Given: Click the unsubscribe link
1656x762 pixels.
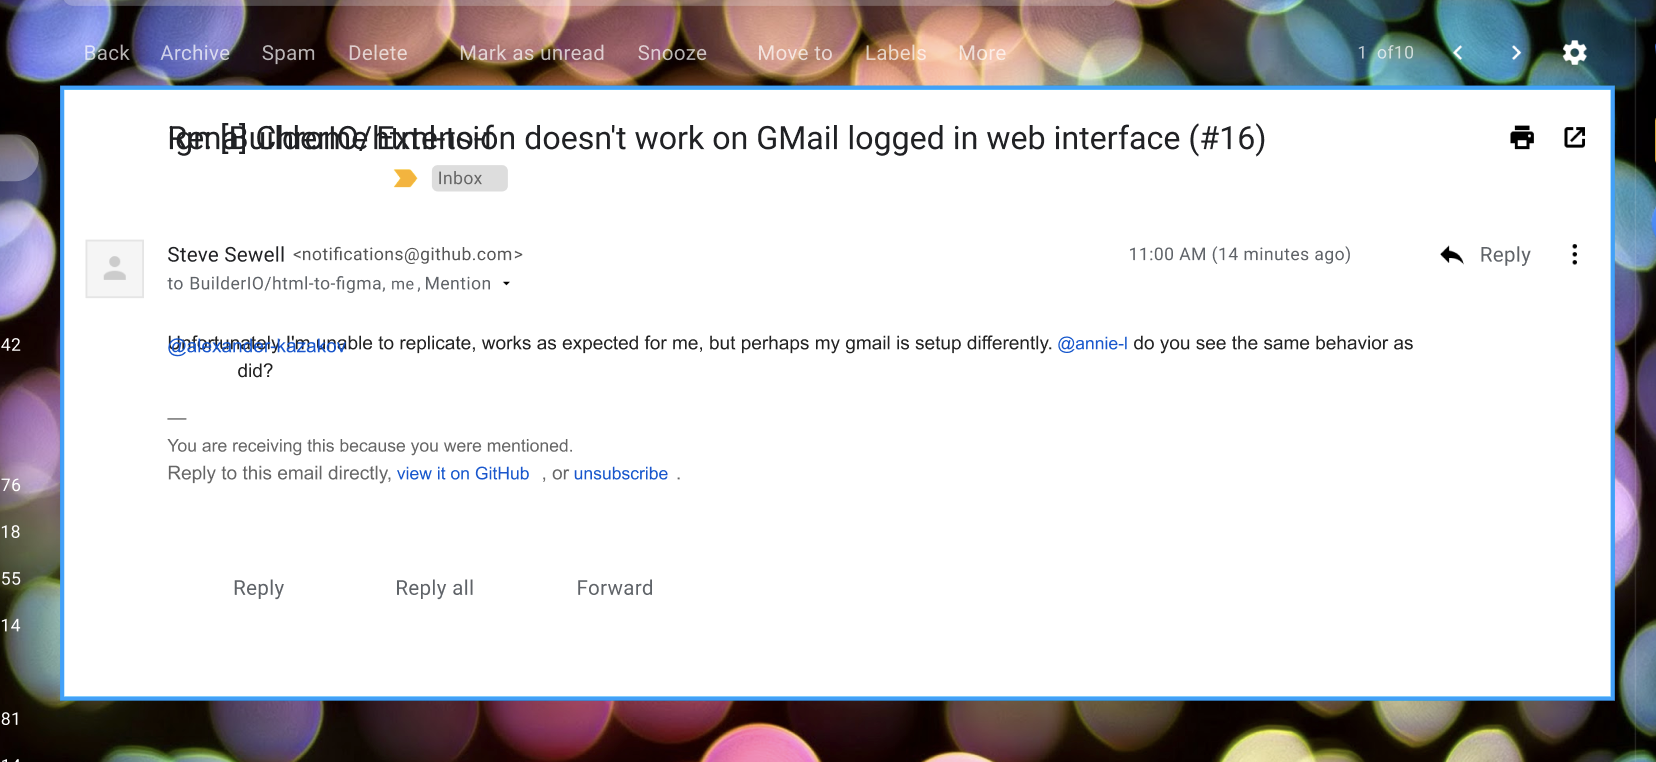Looking at the screenshot, I should coord(621,473).
